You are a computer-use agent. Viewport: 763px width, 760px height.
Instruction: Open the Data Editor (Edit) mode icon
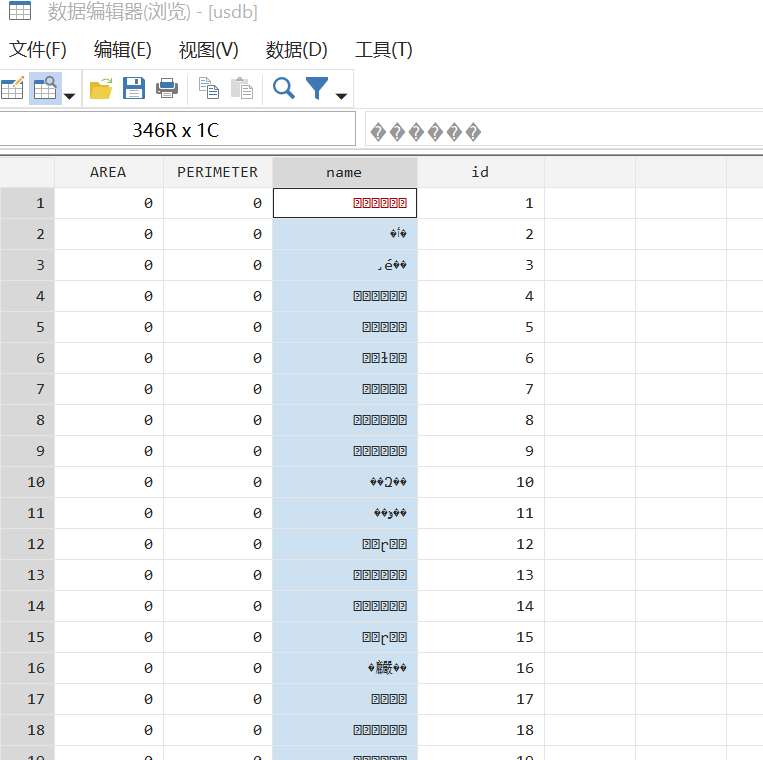(13, 89)
